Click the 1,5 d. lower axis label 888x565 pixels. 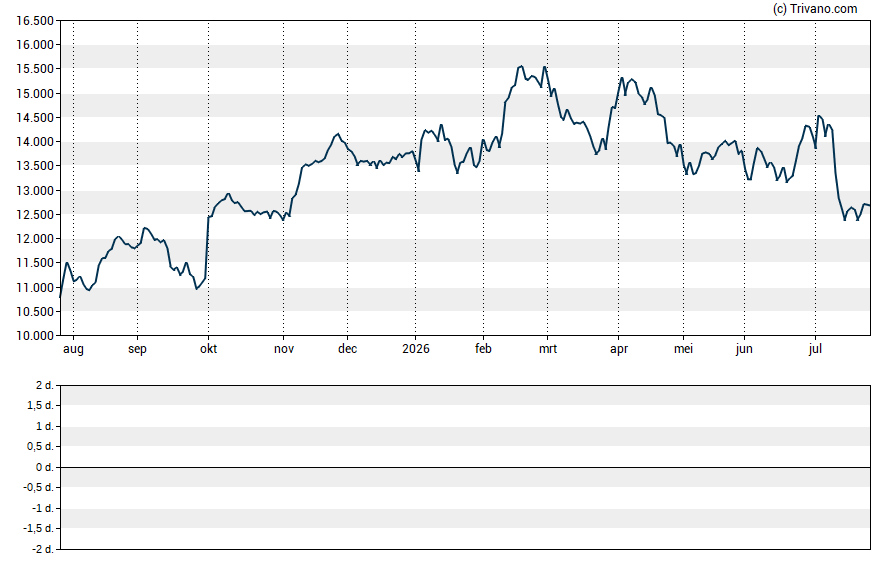tap(40, 405)
